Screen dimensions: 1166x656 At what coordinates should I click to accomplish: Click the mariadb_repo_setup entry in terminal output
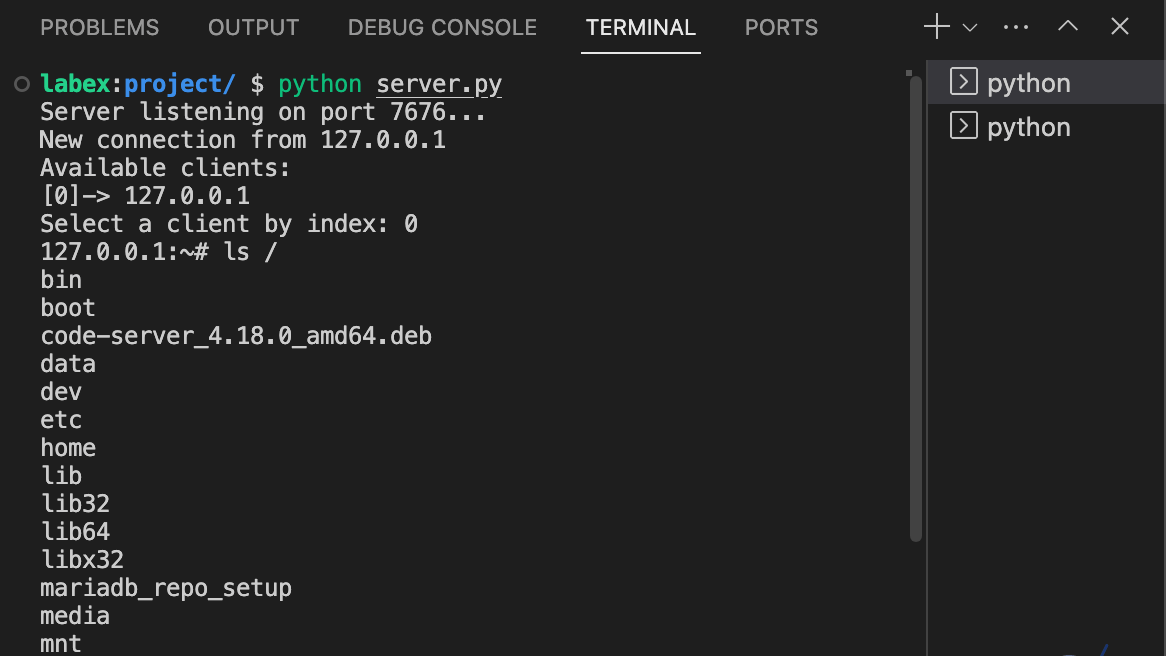point(166,588)
